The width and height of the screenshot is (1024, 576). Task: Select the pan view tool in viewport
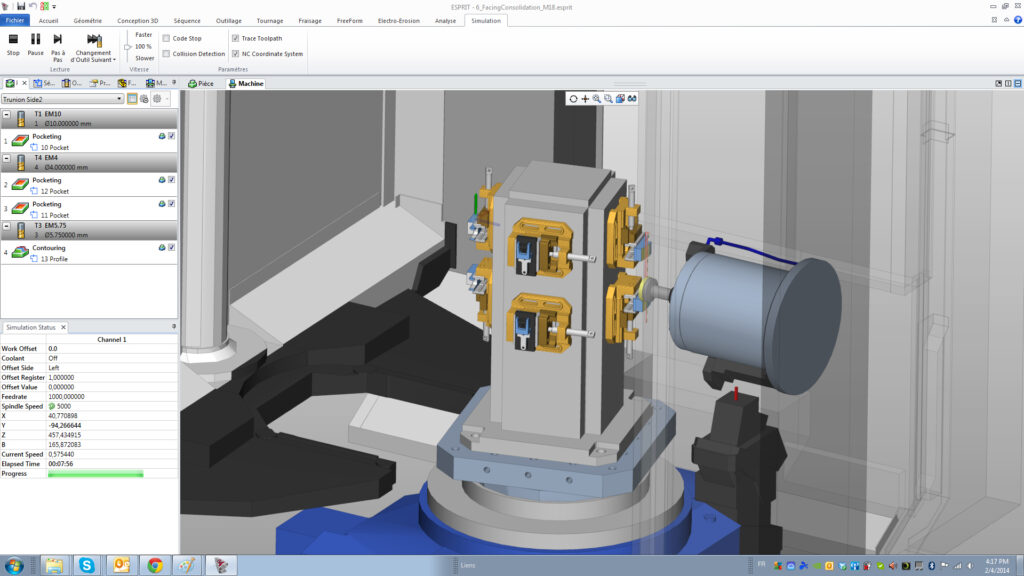pos(585,98)
